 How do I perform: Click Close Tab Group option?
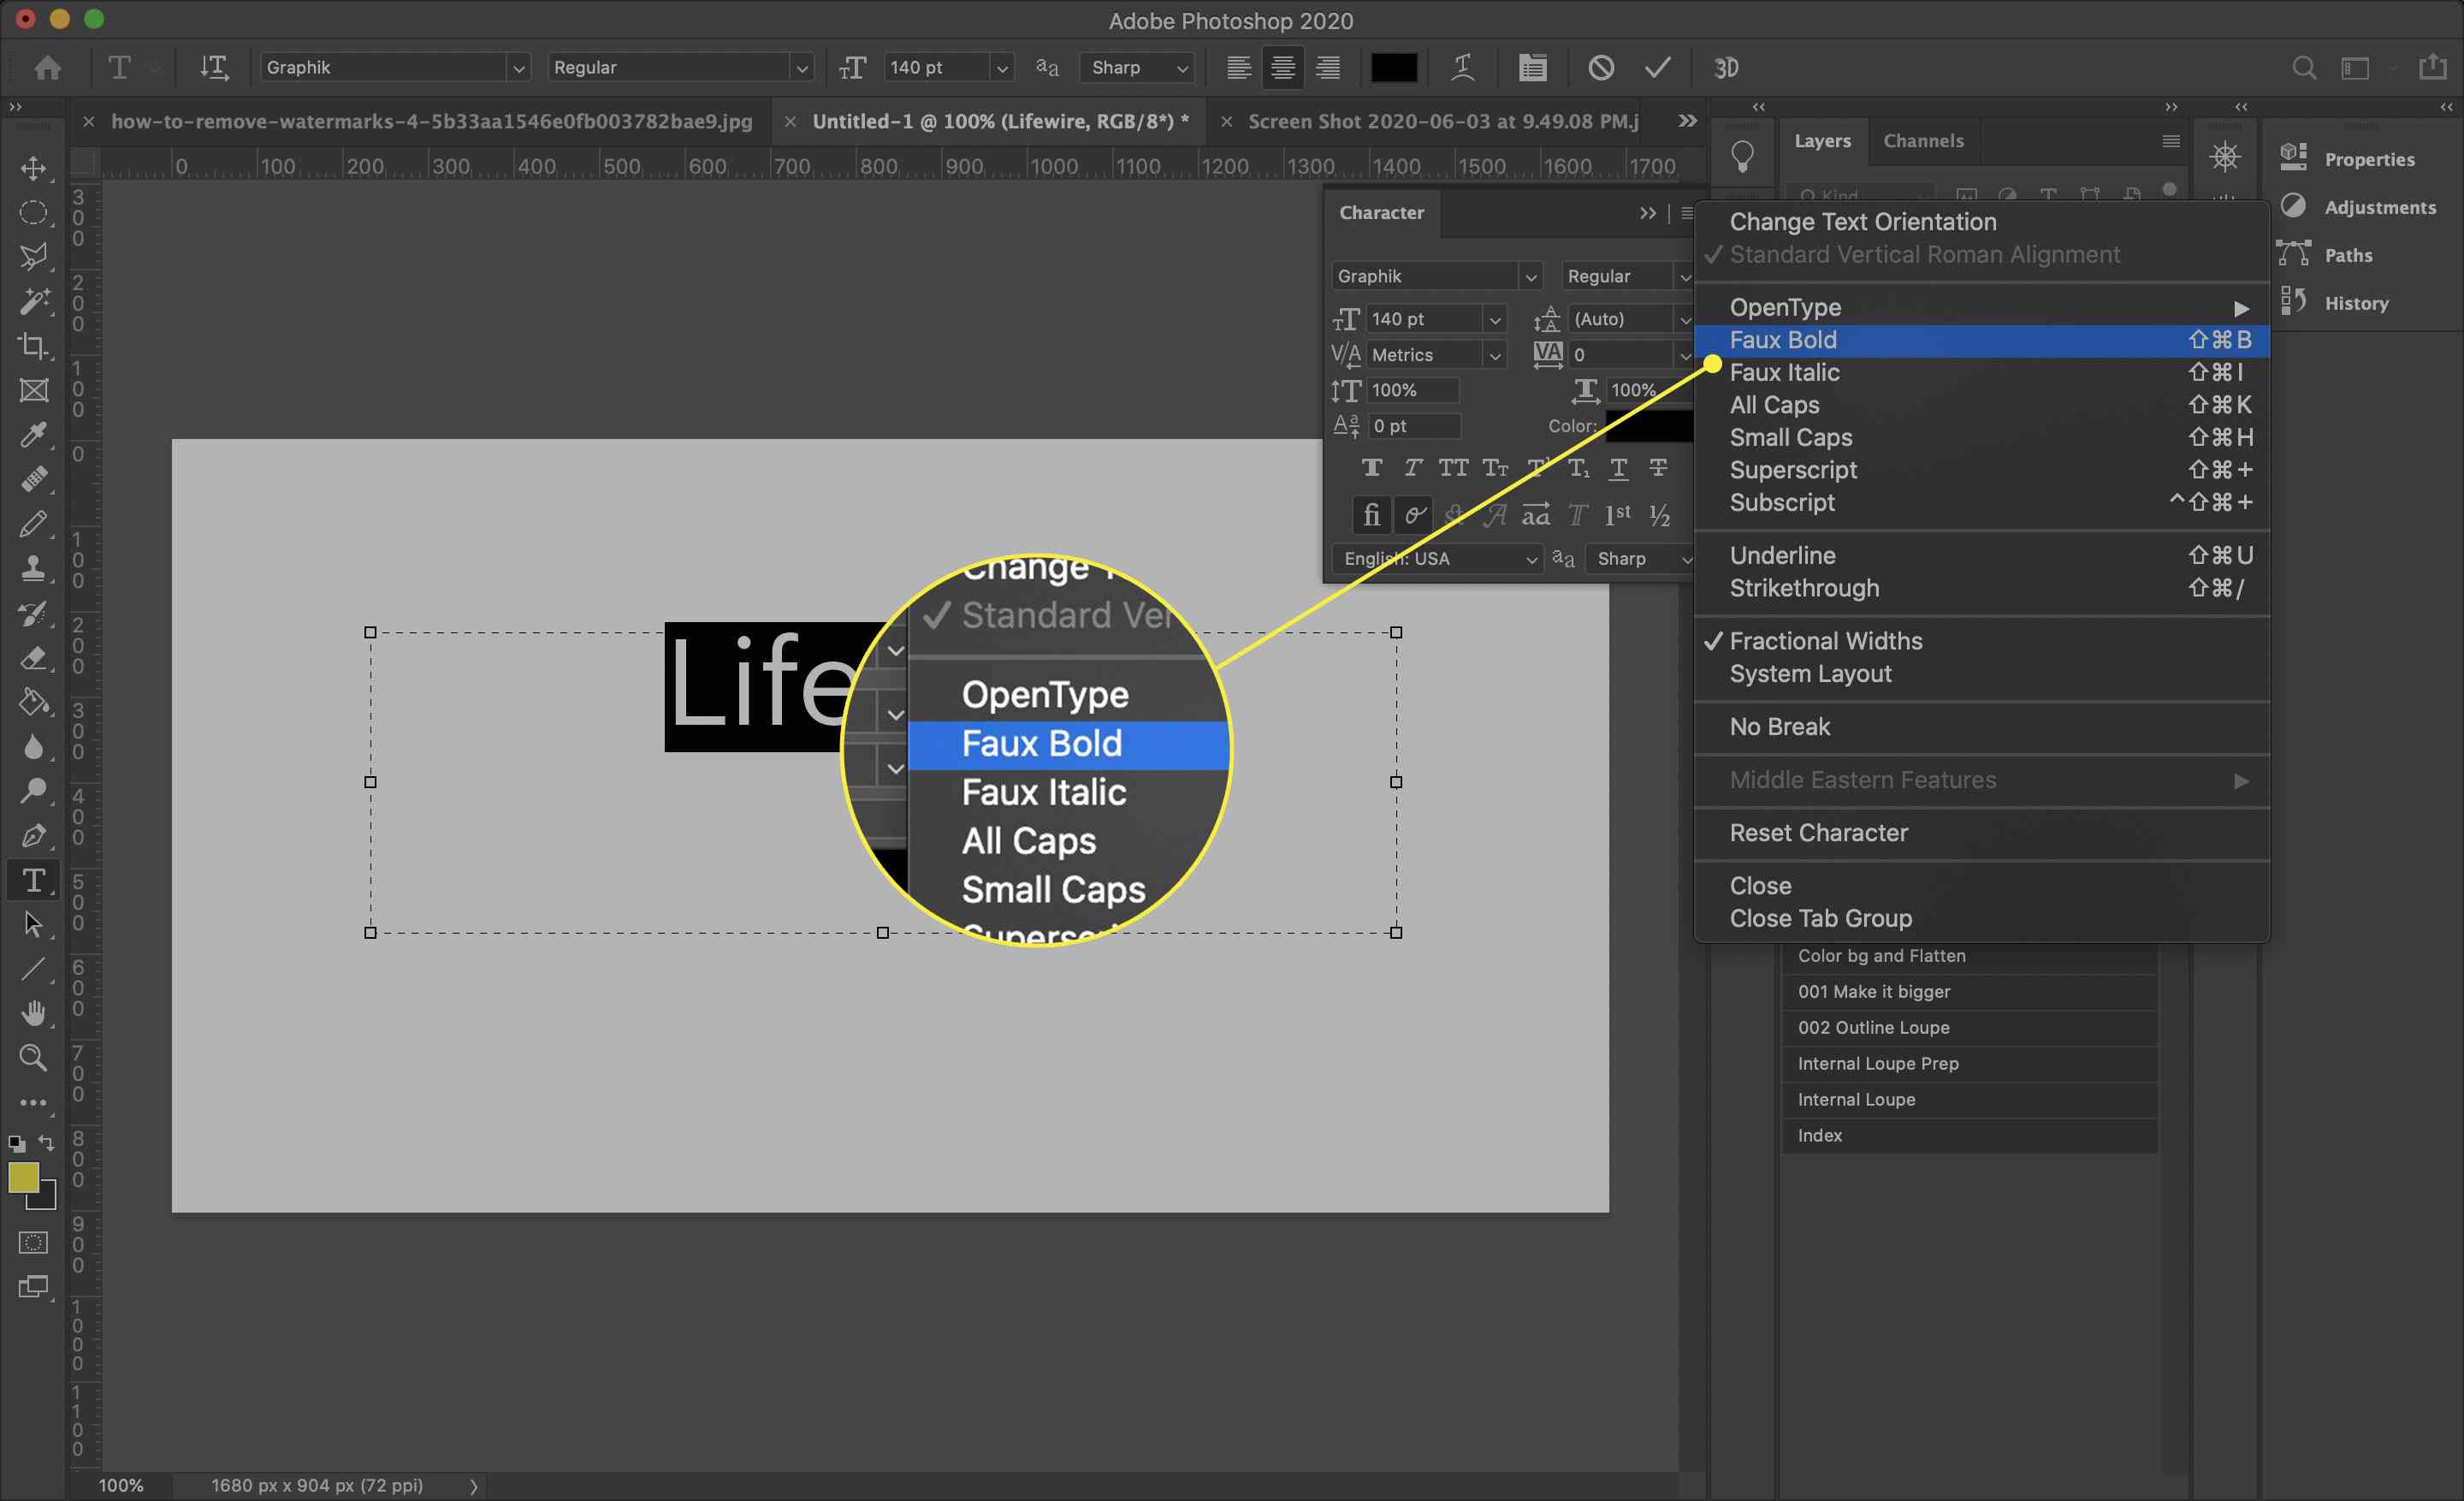(1818, 917)
